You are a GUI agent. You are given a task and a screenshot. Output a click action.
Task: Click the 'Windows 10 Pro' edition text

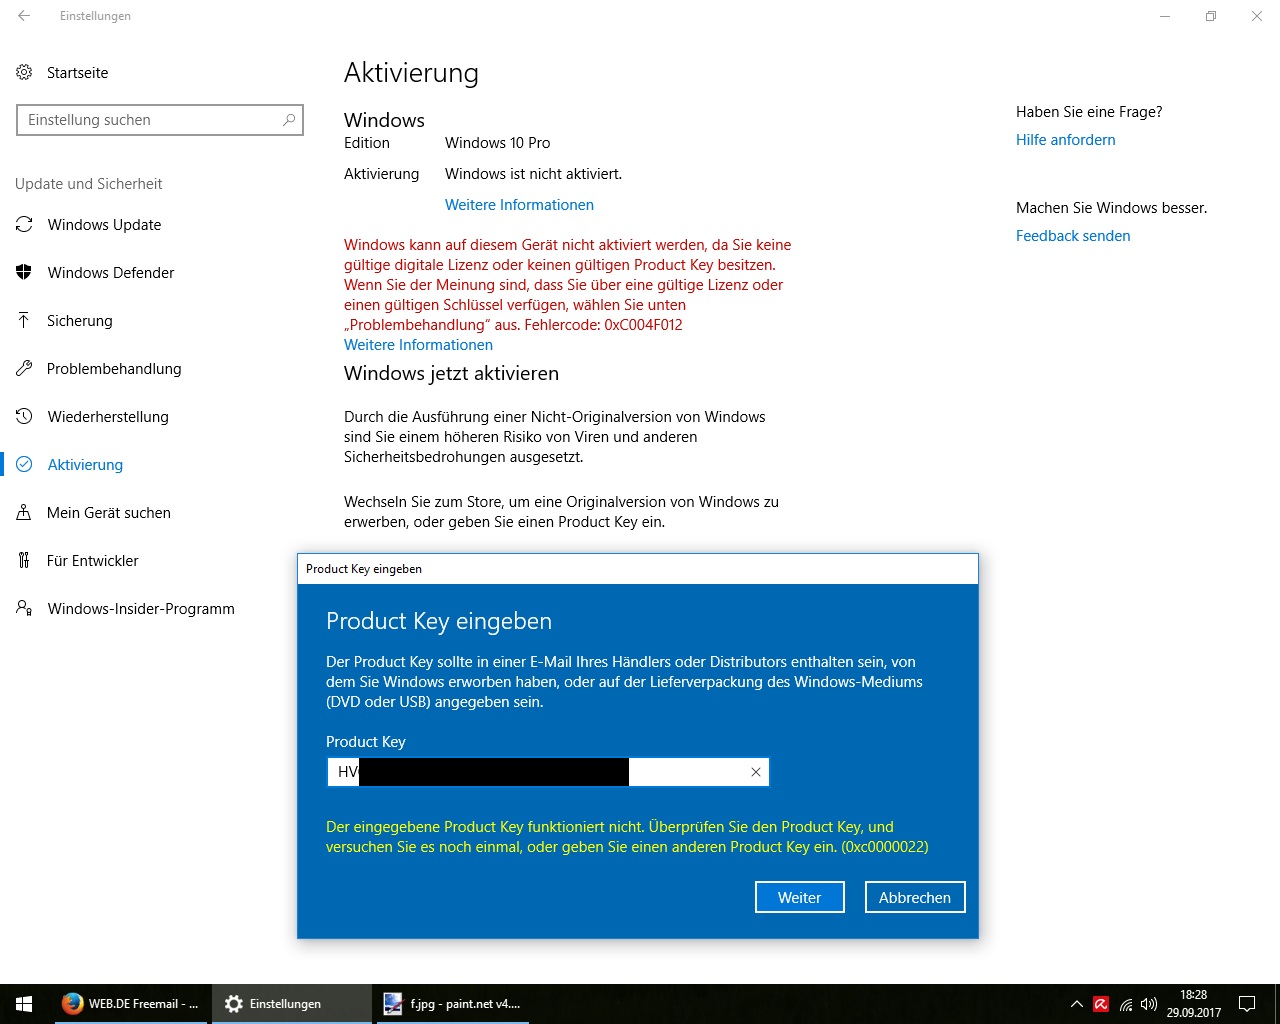pos(498,143)
